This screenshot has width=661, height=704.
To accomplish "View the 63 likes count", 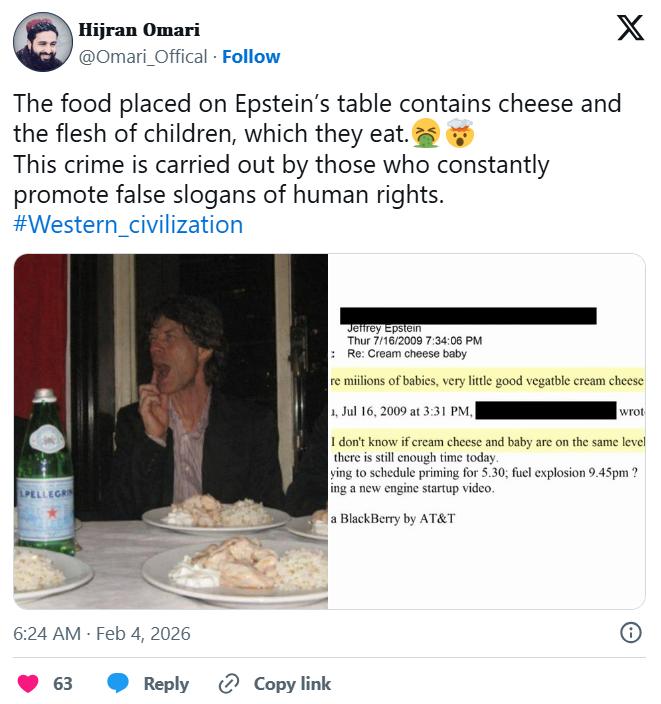I will (63, 684).
